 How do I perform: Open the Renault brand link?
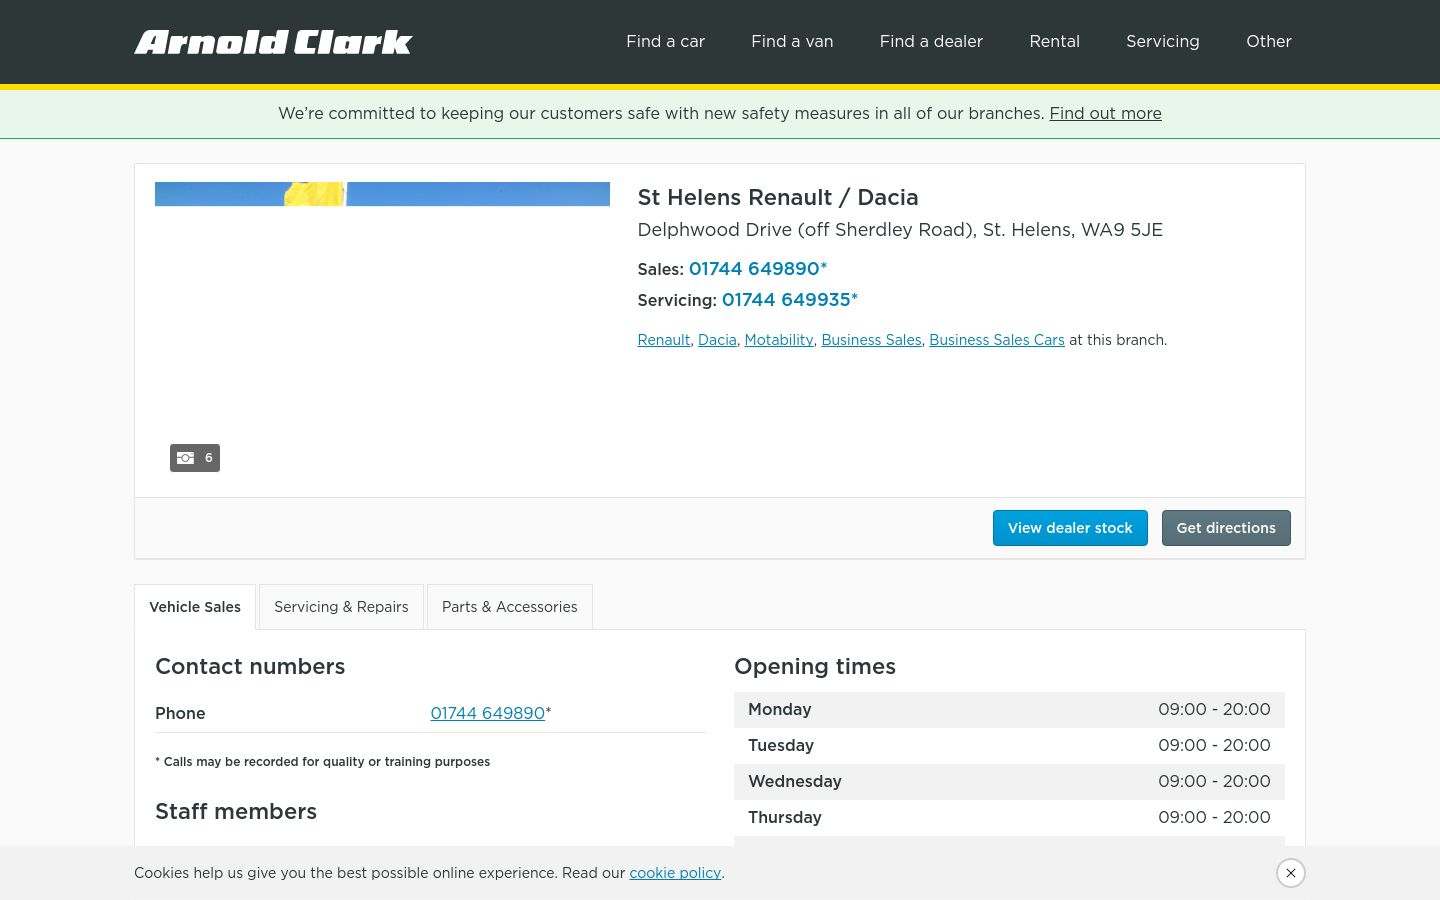click(x=664, y=340)
